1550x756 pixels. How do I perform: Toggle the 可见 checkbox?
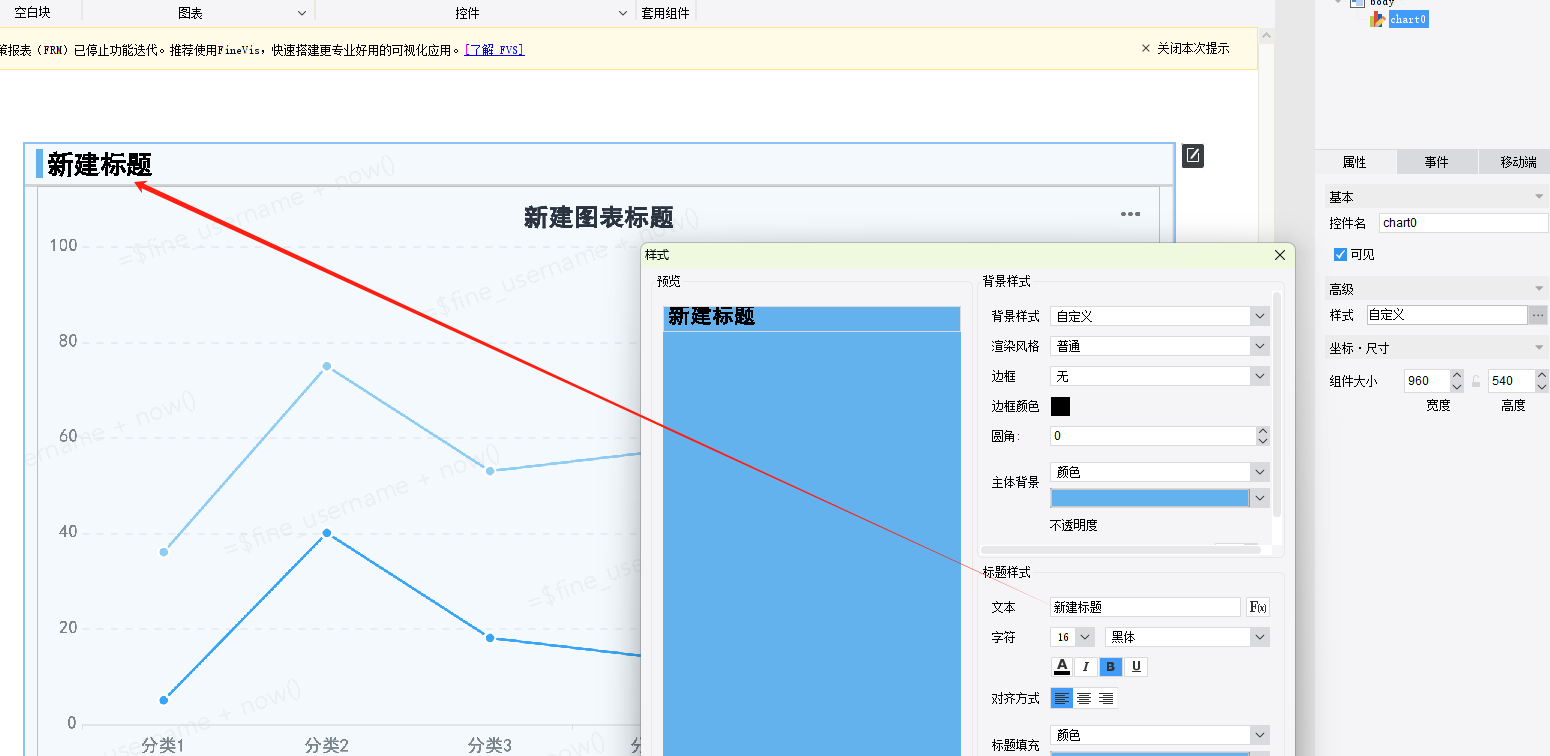tap(1341, 255)
